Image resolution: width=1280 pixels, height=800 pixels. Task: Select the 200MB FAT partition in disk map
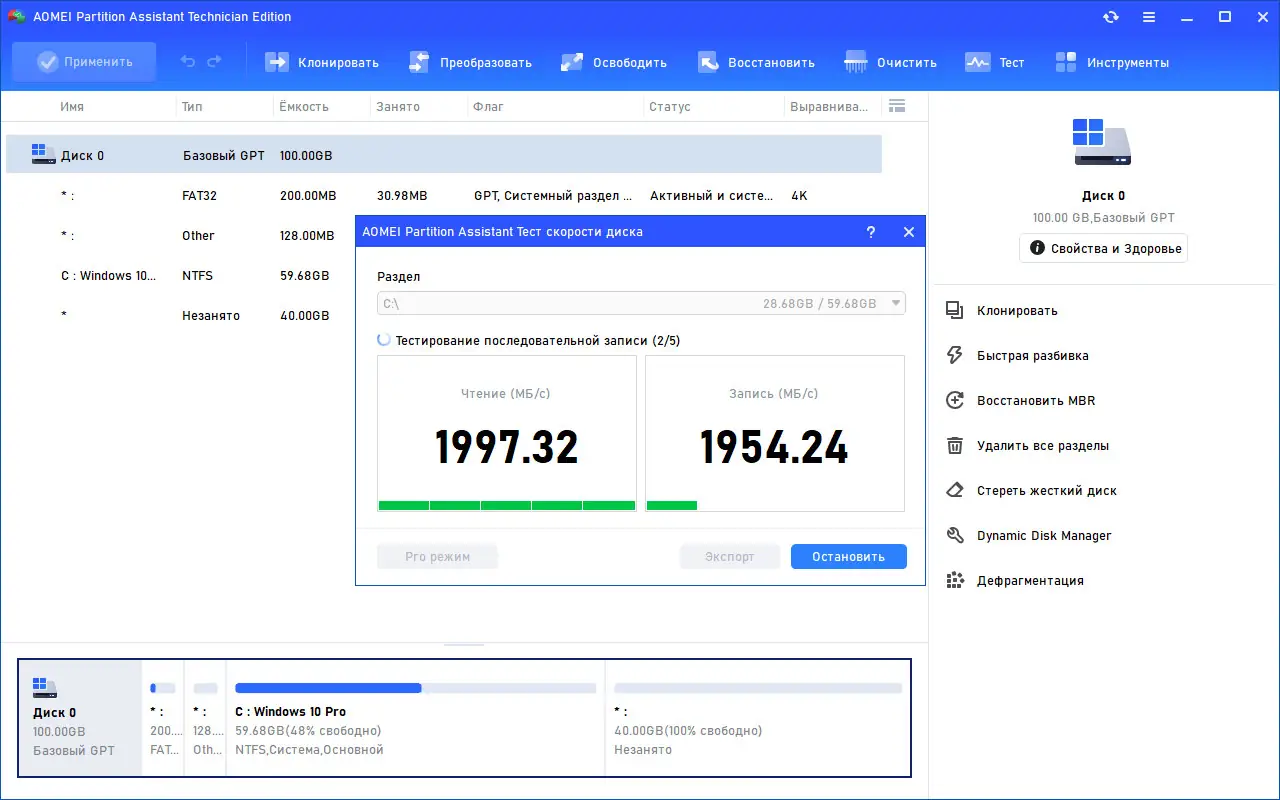(x=163, y=717)
